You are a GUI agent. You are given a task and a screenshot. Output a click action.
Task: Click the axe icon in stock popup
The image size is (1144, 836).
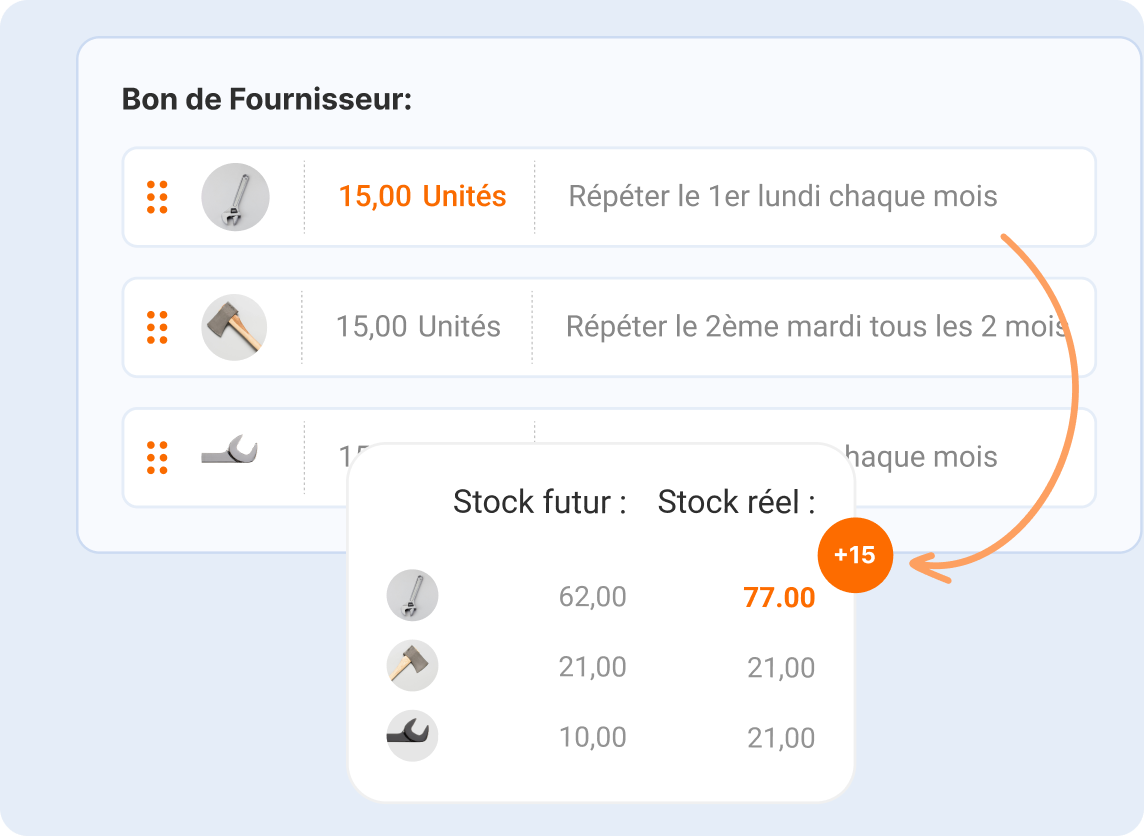coord(412,666)
